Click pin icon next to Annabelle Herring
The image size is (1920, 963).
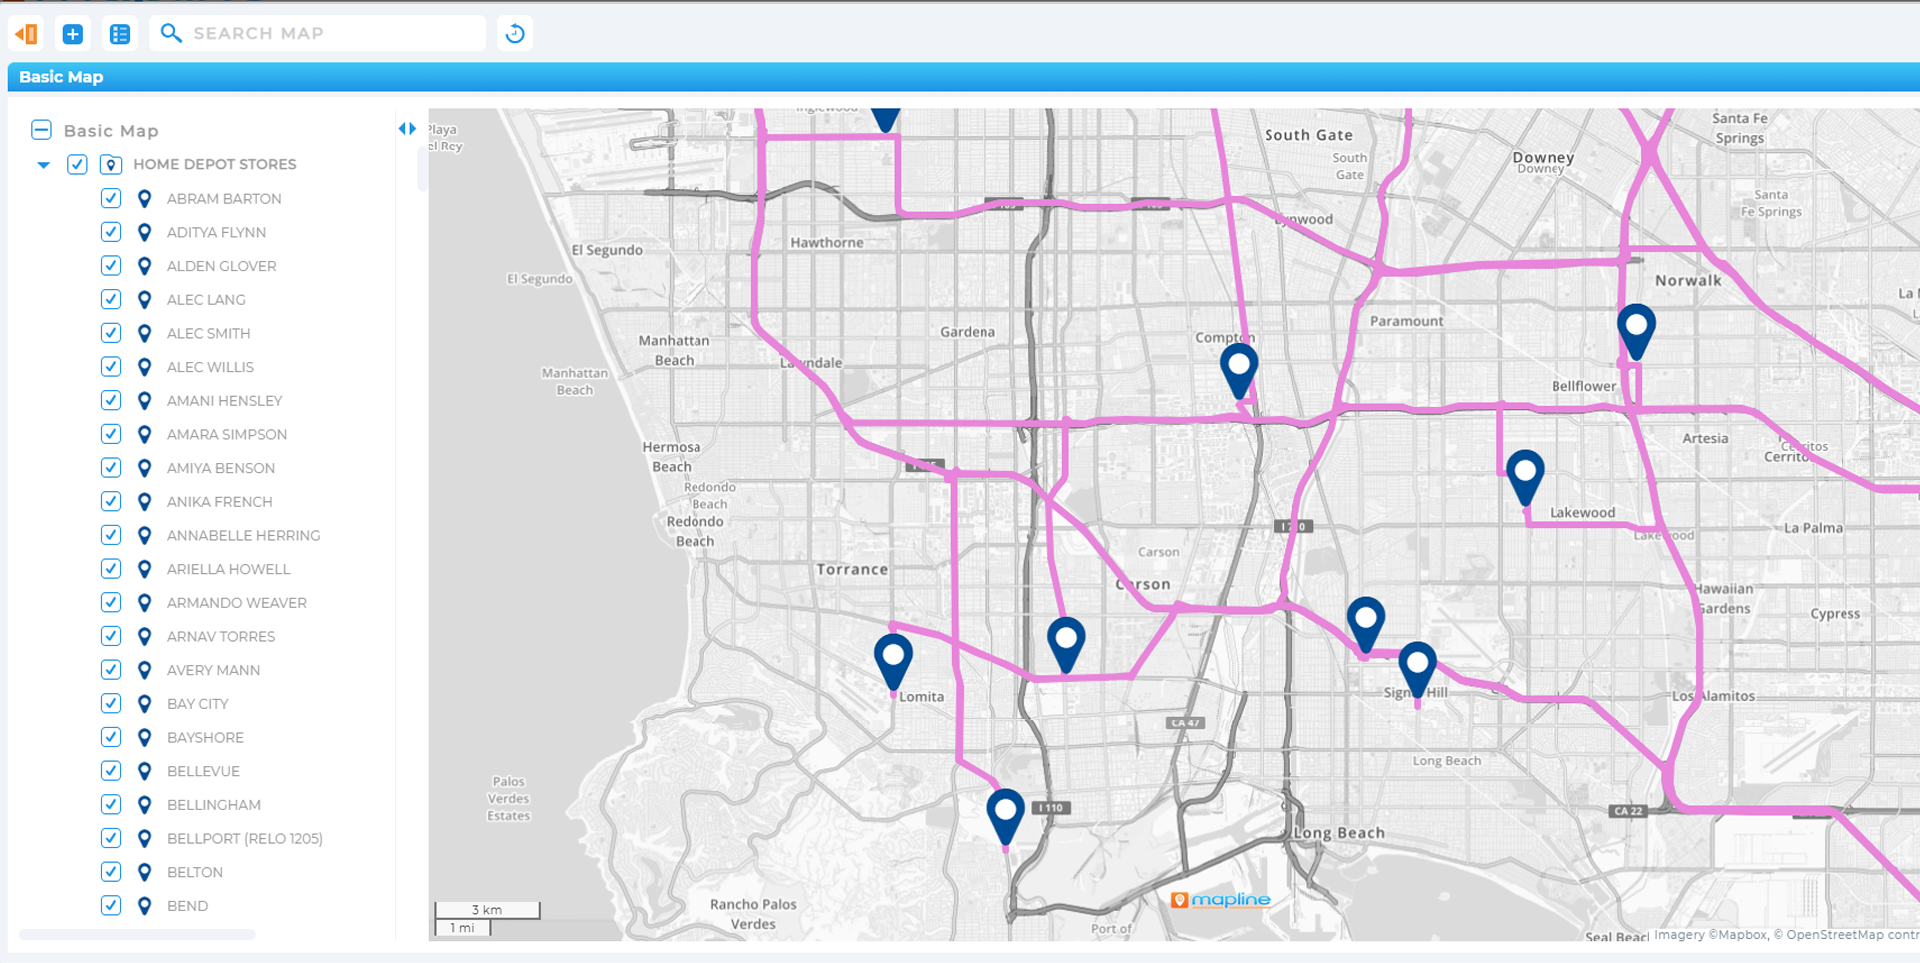[144, 535]
